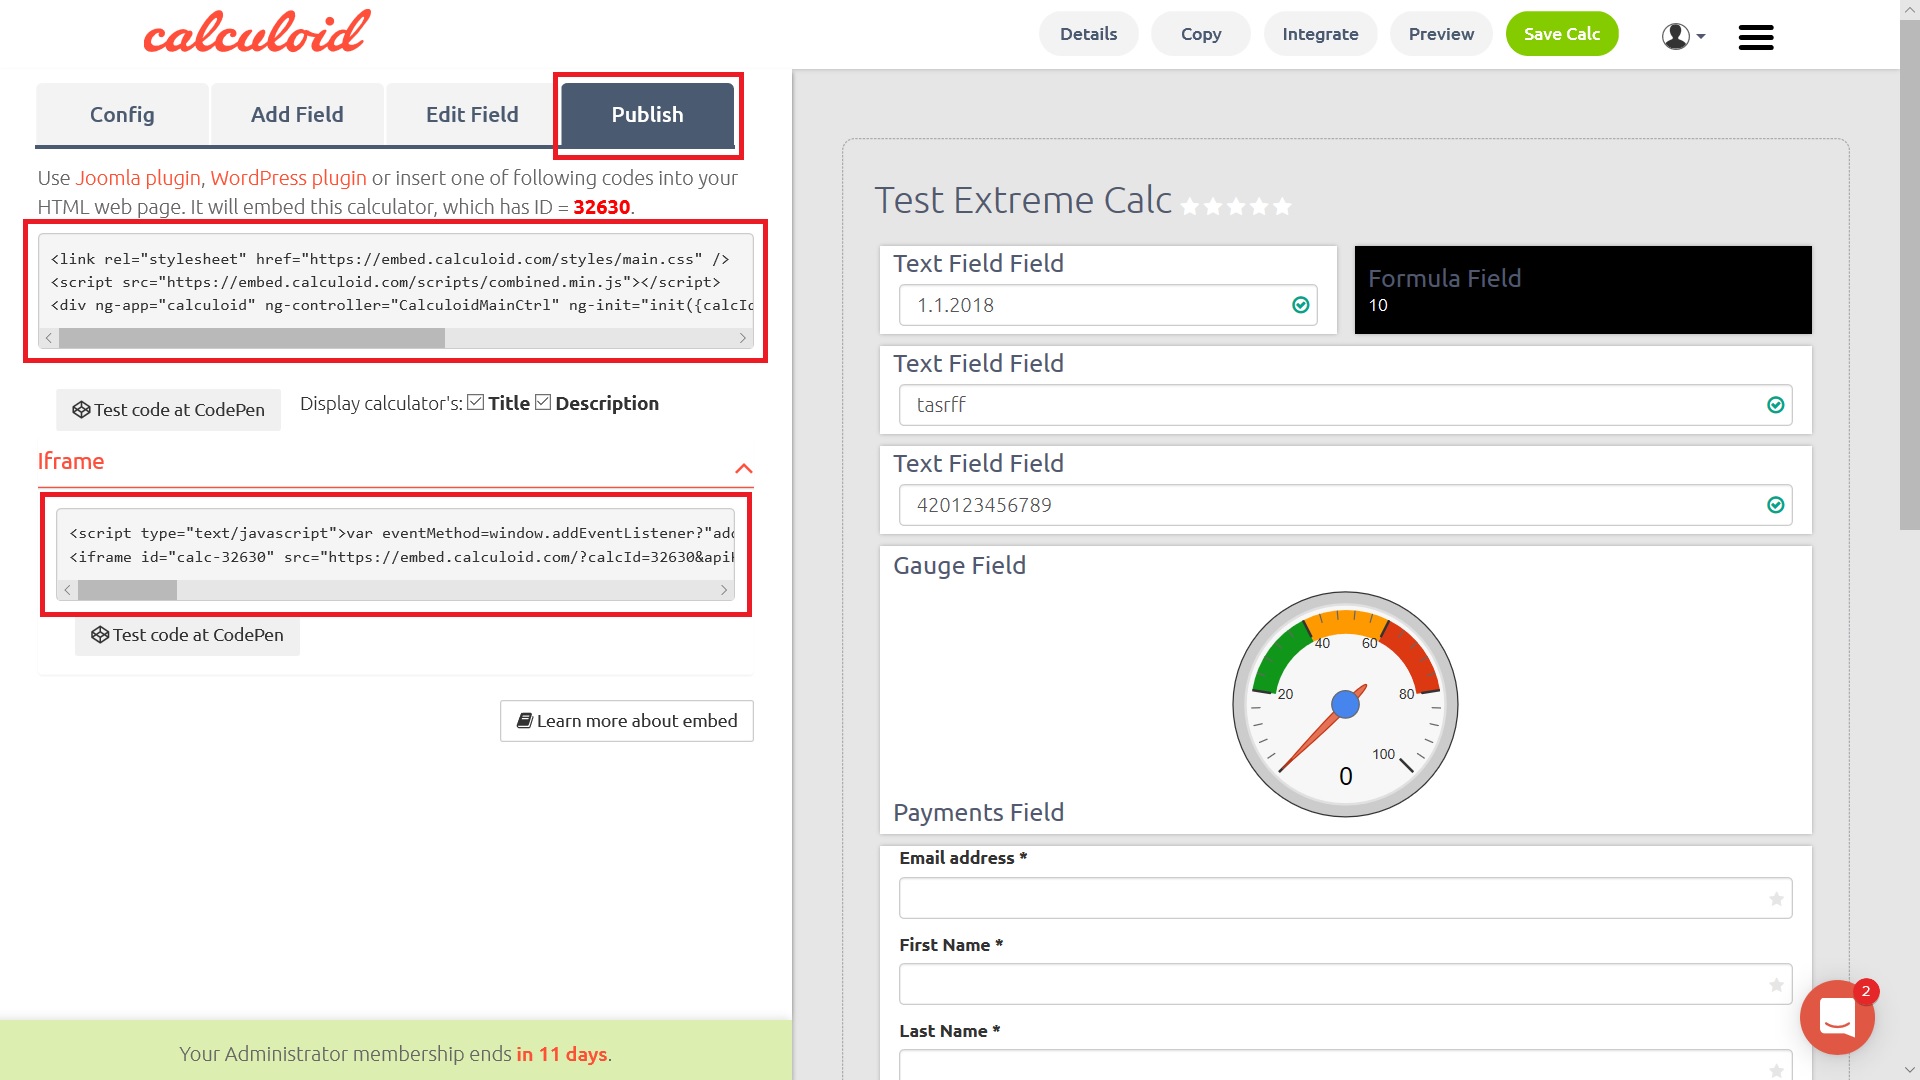Click the Save Calc button
Image resolution: width=1920 pixels, height=1080 pixels.
tap(1562, 34)
